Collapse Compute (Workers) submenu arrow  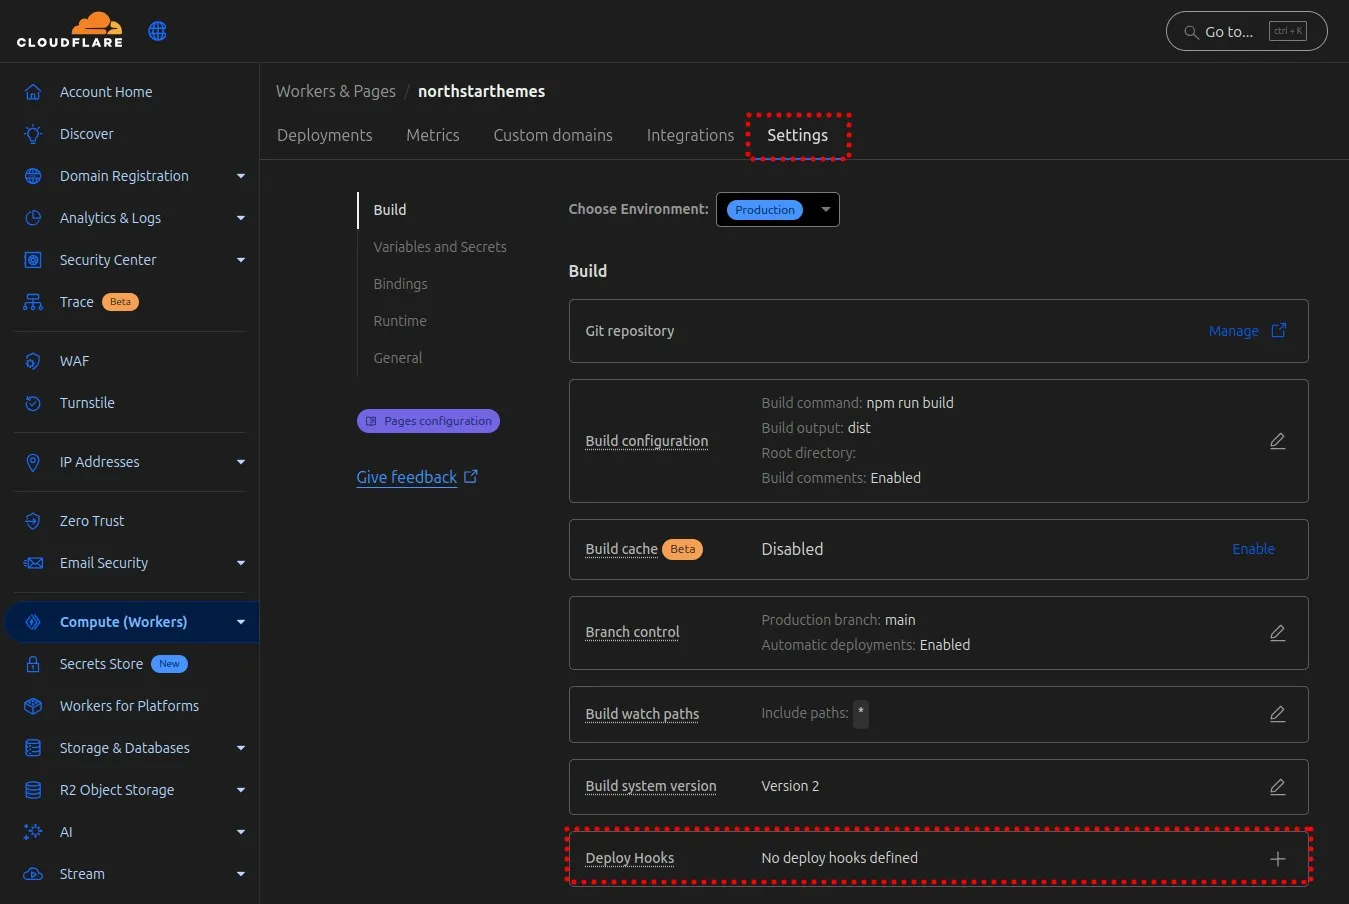(x=241, y=622)
